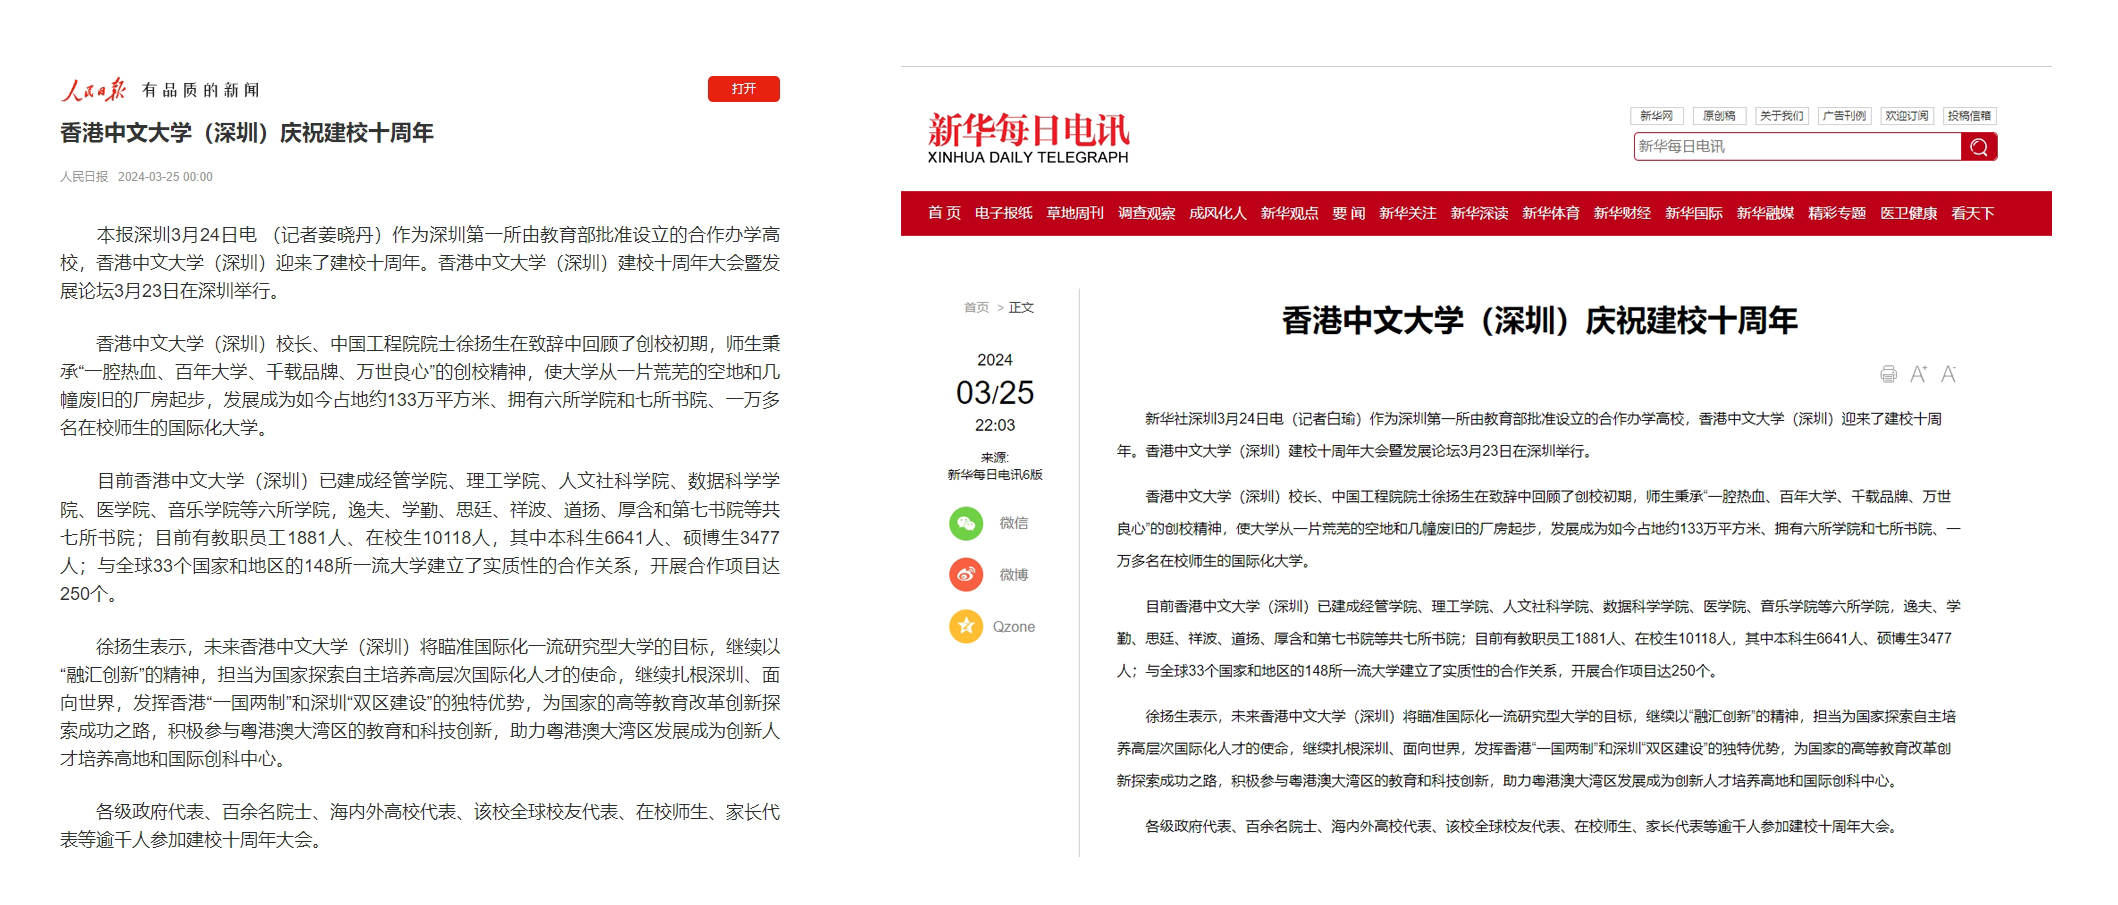Click the print article icon
Viewport: 2118px width, 905px height.
click(1888, 374)
